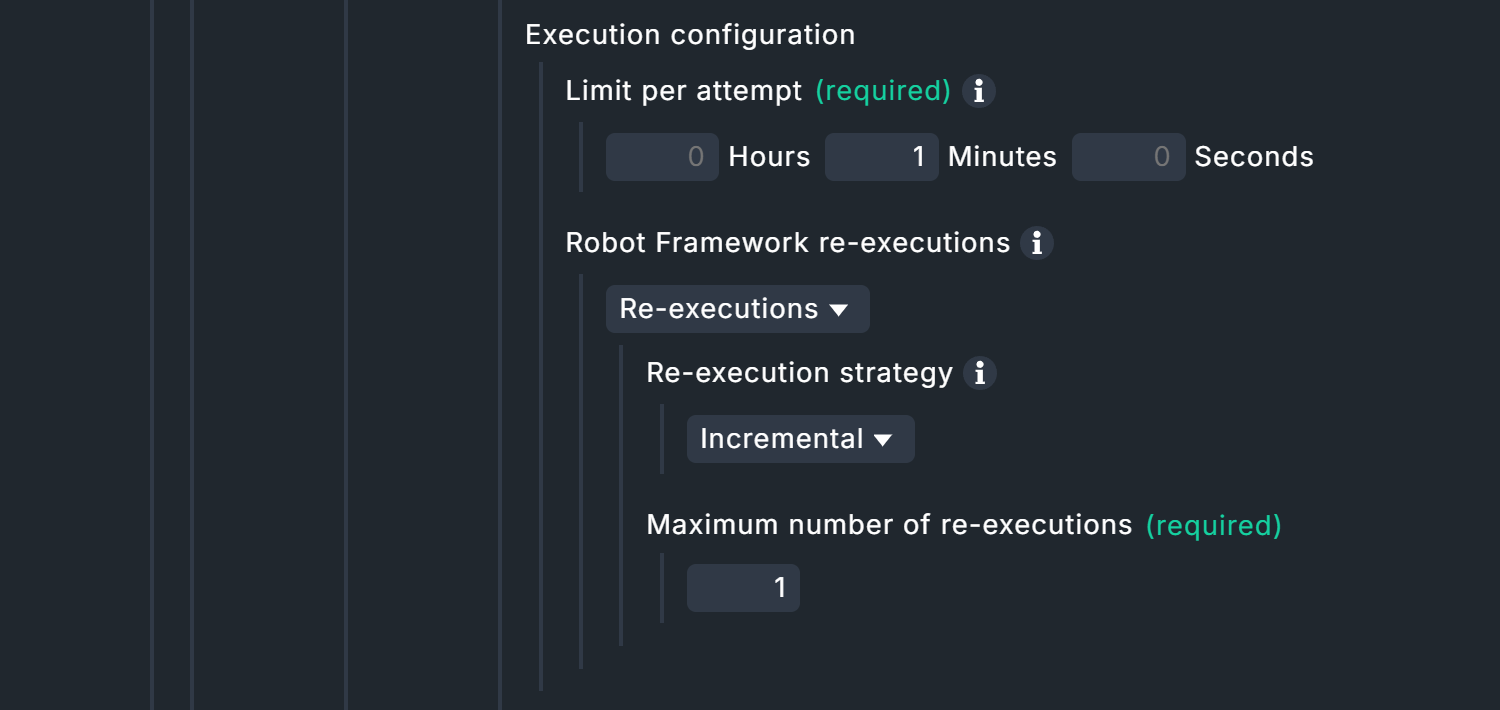Screen dimensions: 1500x710
Task: Select the Hours input field
Action: [x=662, y=157]
